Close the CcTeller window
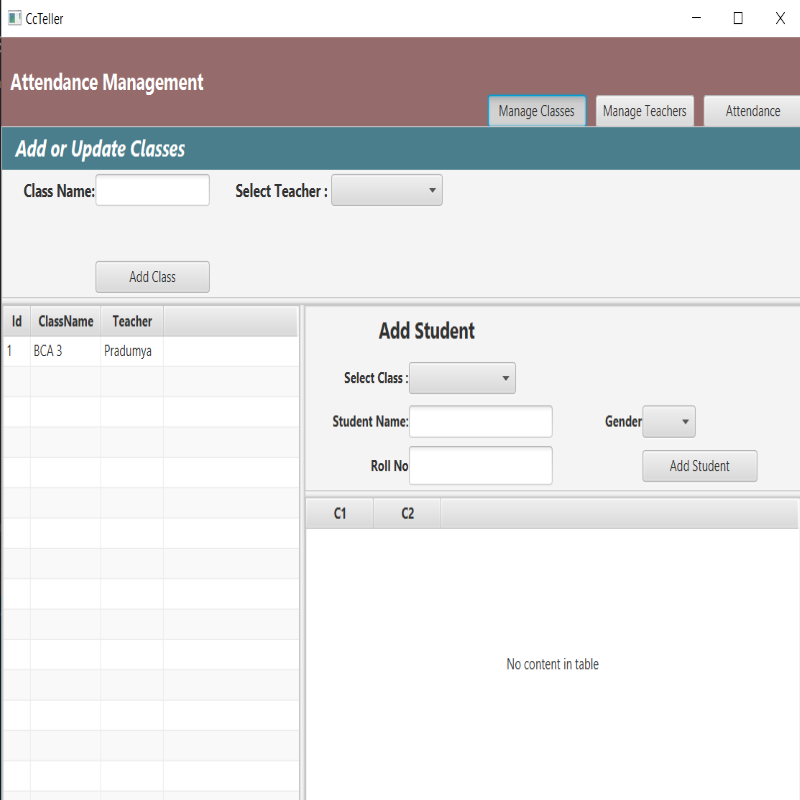Image resolution: width=800 pixels, height=800 pixels. tap(780, 18)
